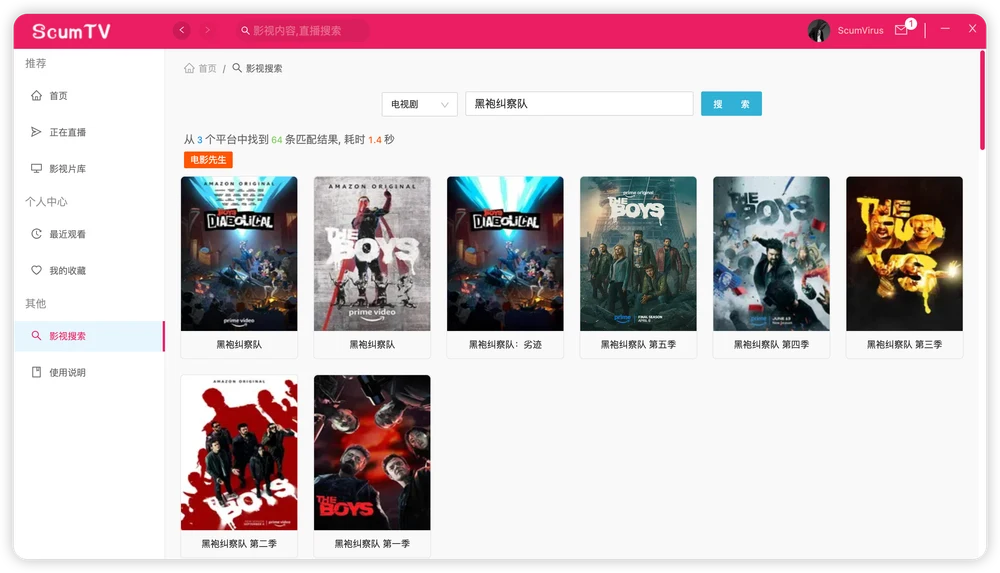Viewport: 1000px width, 573px height.
Task: Click the breadcrumb home icon
Action: pos(189,68)
